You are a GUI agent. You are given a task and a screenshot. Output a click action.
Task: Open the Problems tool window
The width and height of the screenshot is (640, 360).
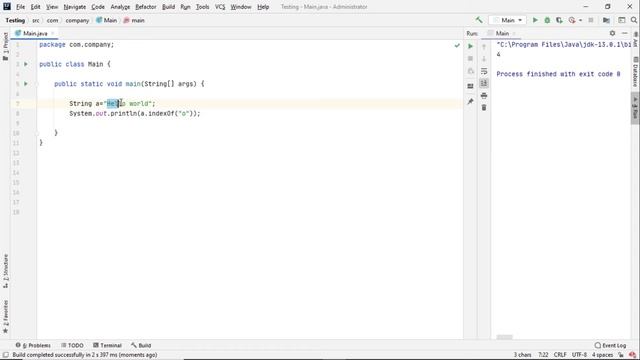tap(33, 345)
